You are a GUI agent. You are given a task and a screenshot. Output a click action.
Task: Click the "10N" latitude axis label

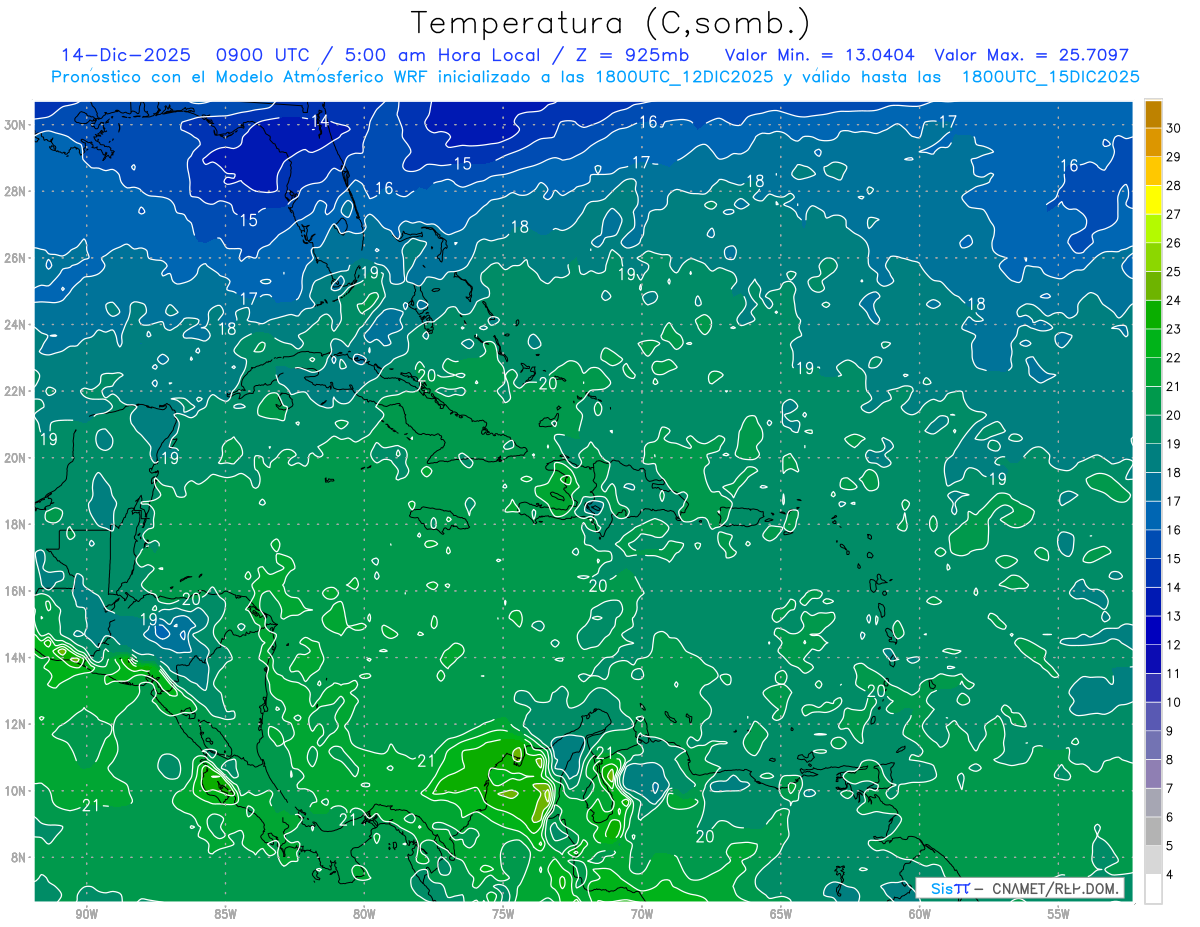15,790
